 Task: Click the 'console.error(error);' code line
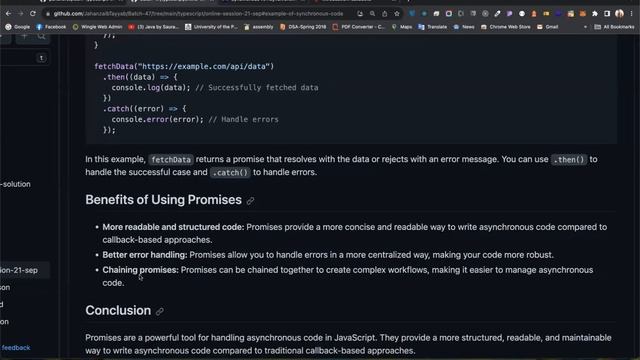pos(158,119)
